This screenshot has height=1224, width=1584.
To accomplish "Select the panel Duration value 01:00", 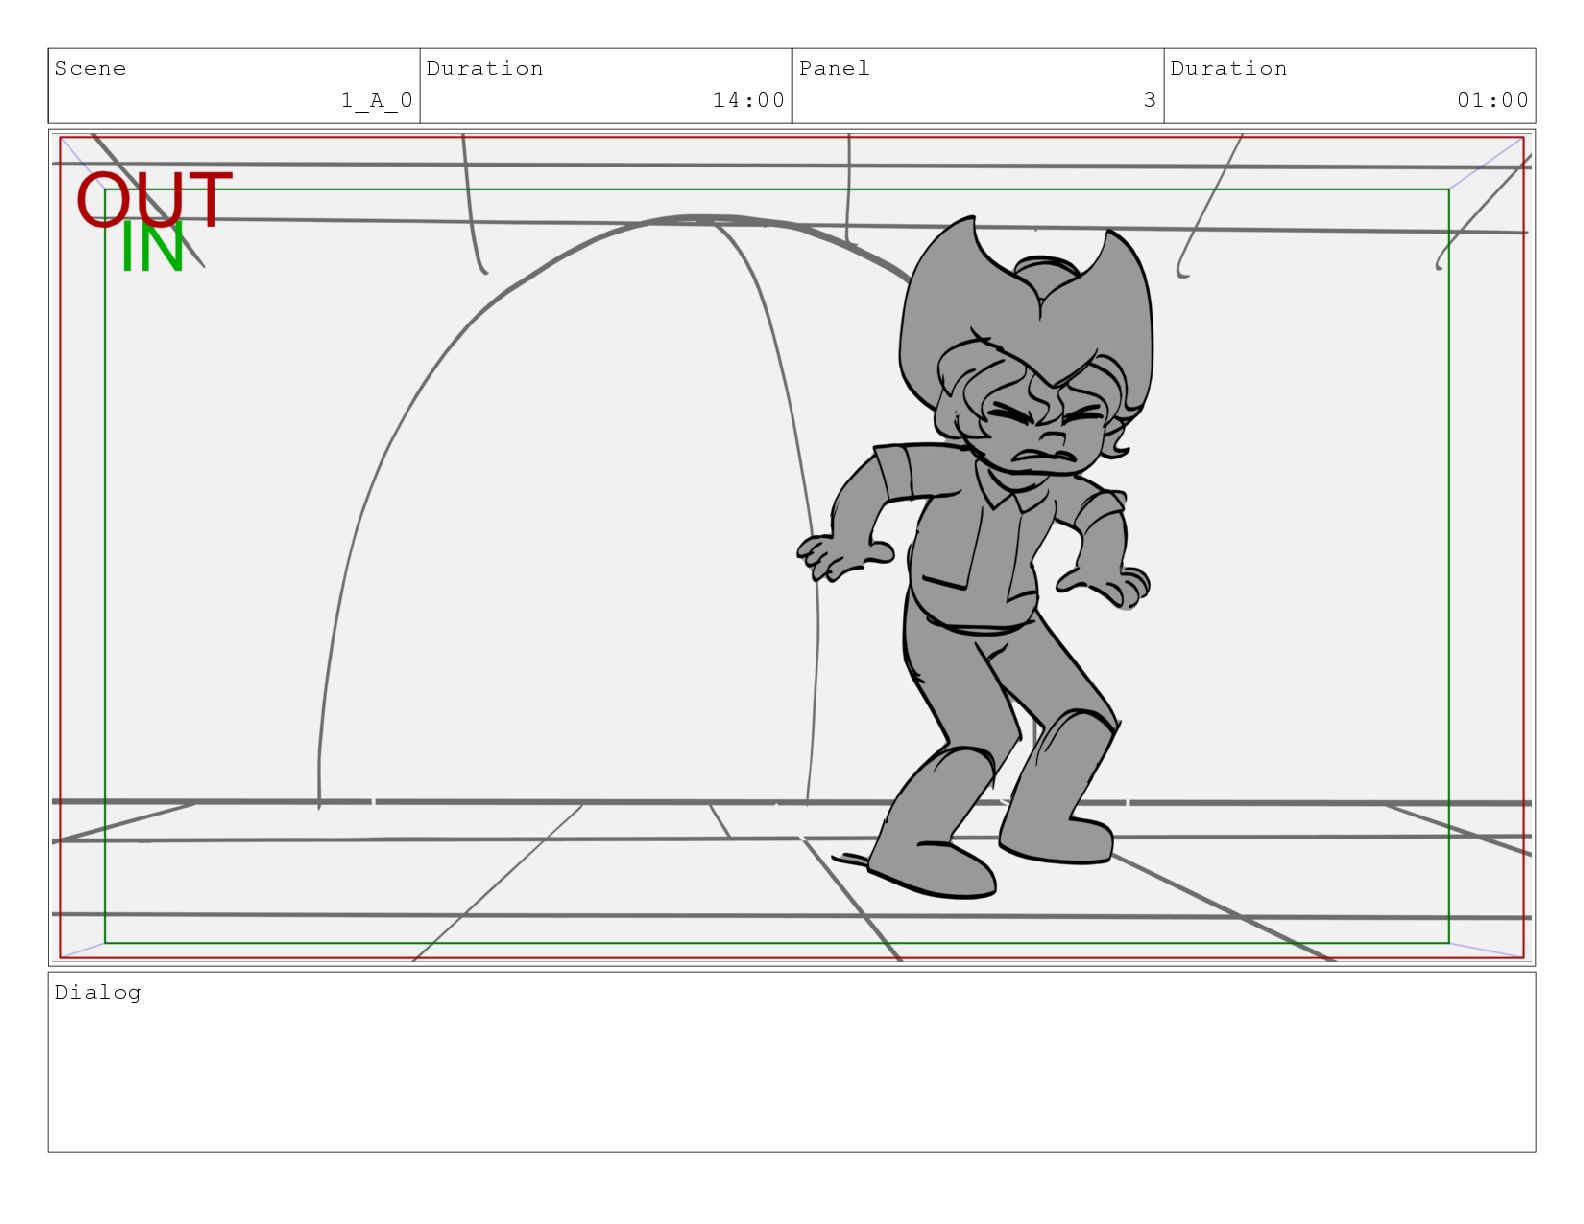I will point(1492,100).
